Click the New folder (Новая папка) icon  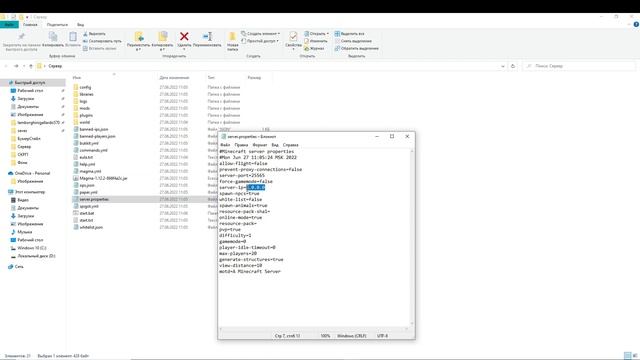(x=233, y=37)
